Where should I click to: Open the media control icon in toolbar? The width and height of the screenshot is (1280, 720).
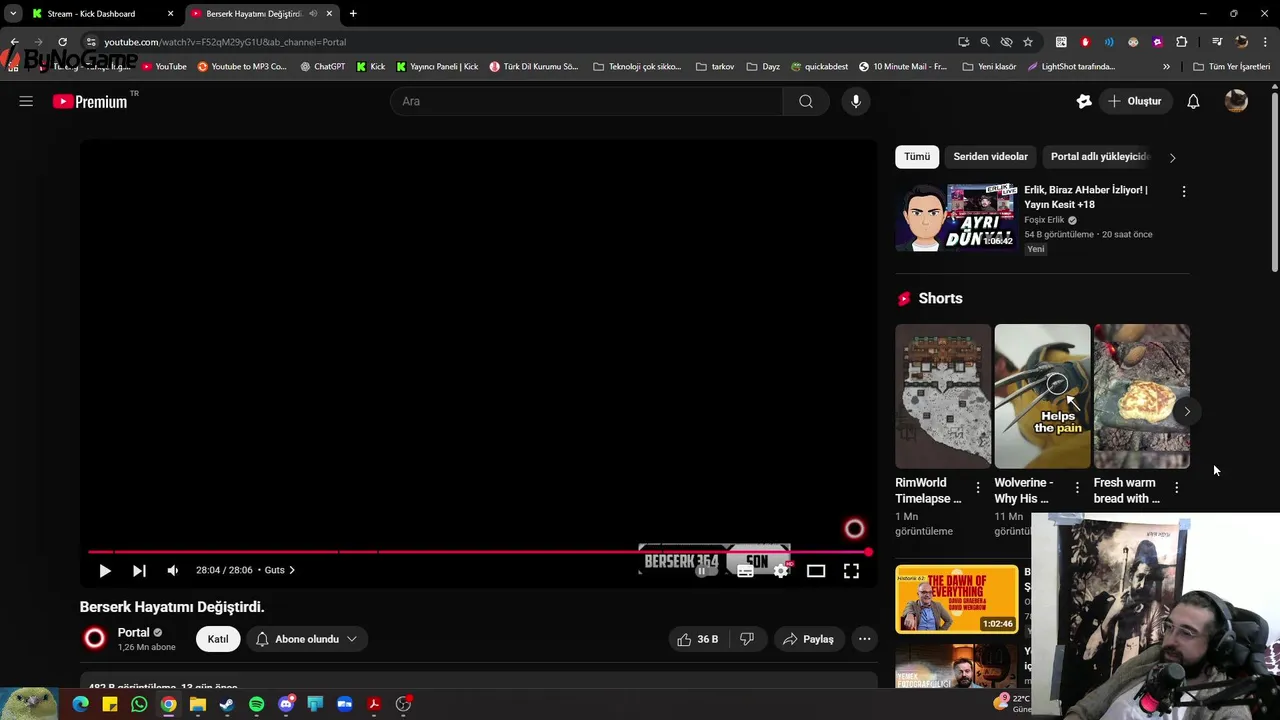tap(1217, 42)
